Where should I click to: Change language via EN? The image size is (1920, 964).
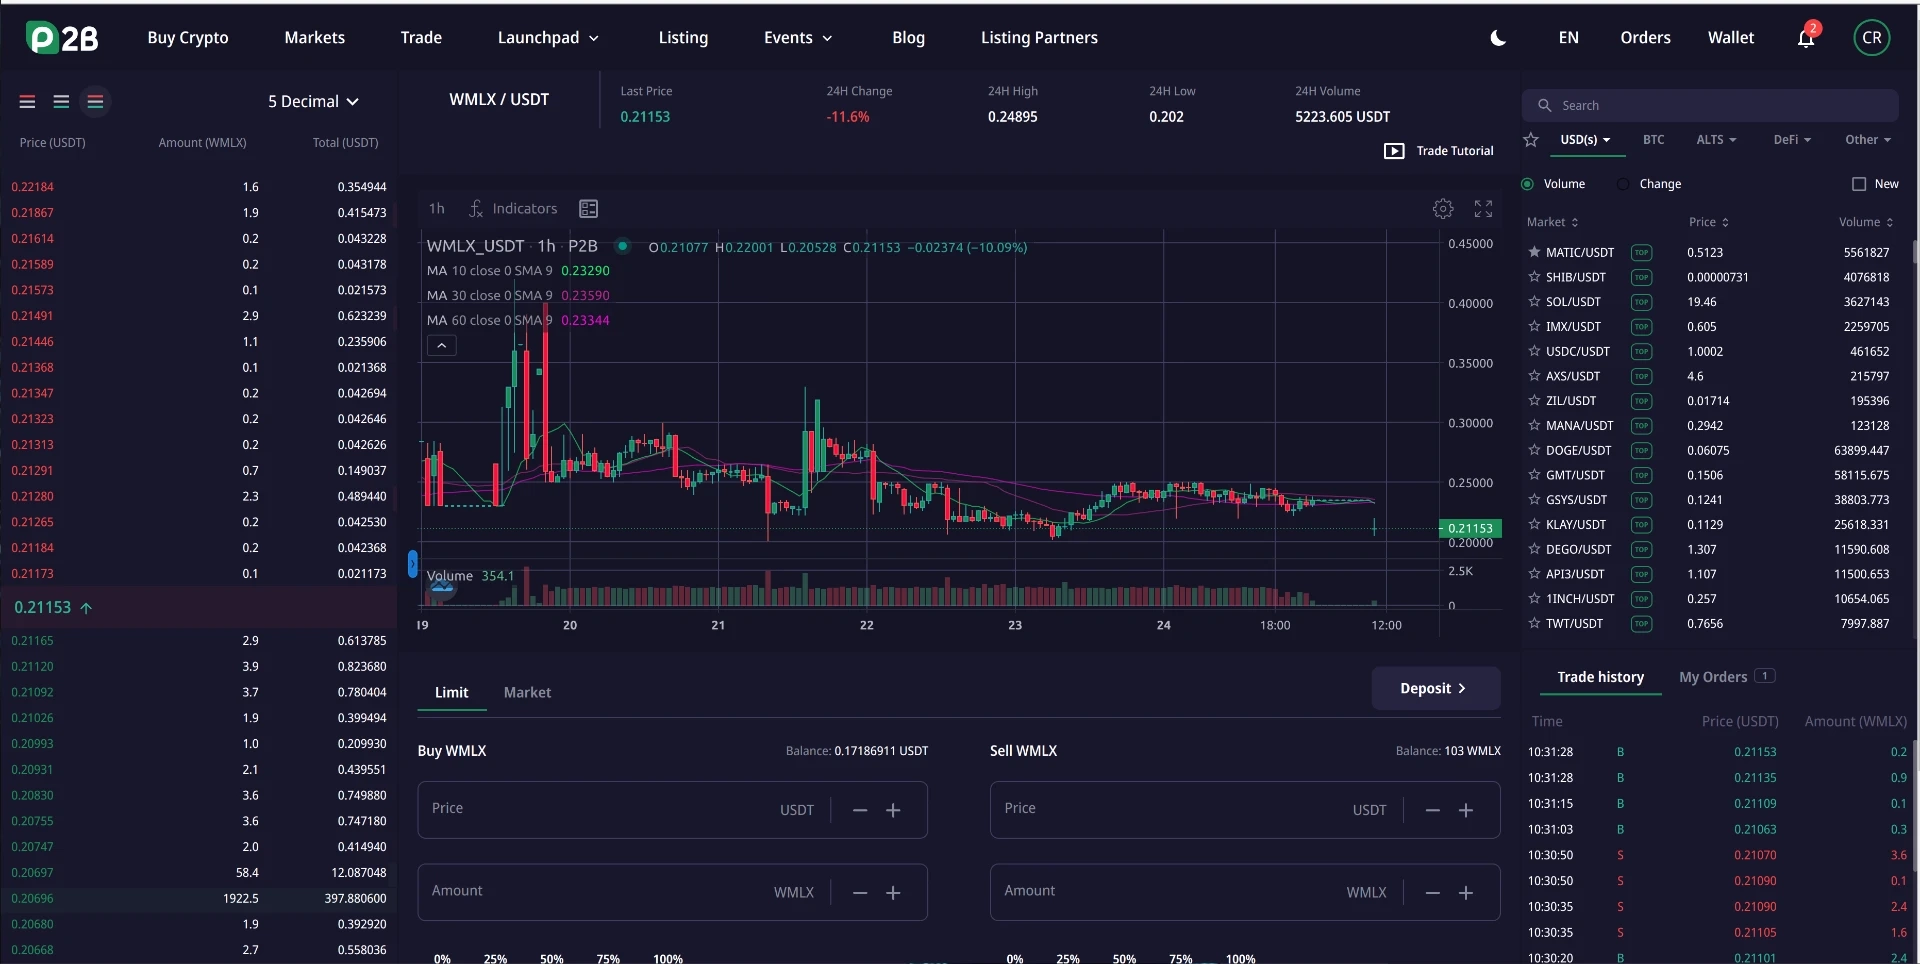[x=1568, y=38]
